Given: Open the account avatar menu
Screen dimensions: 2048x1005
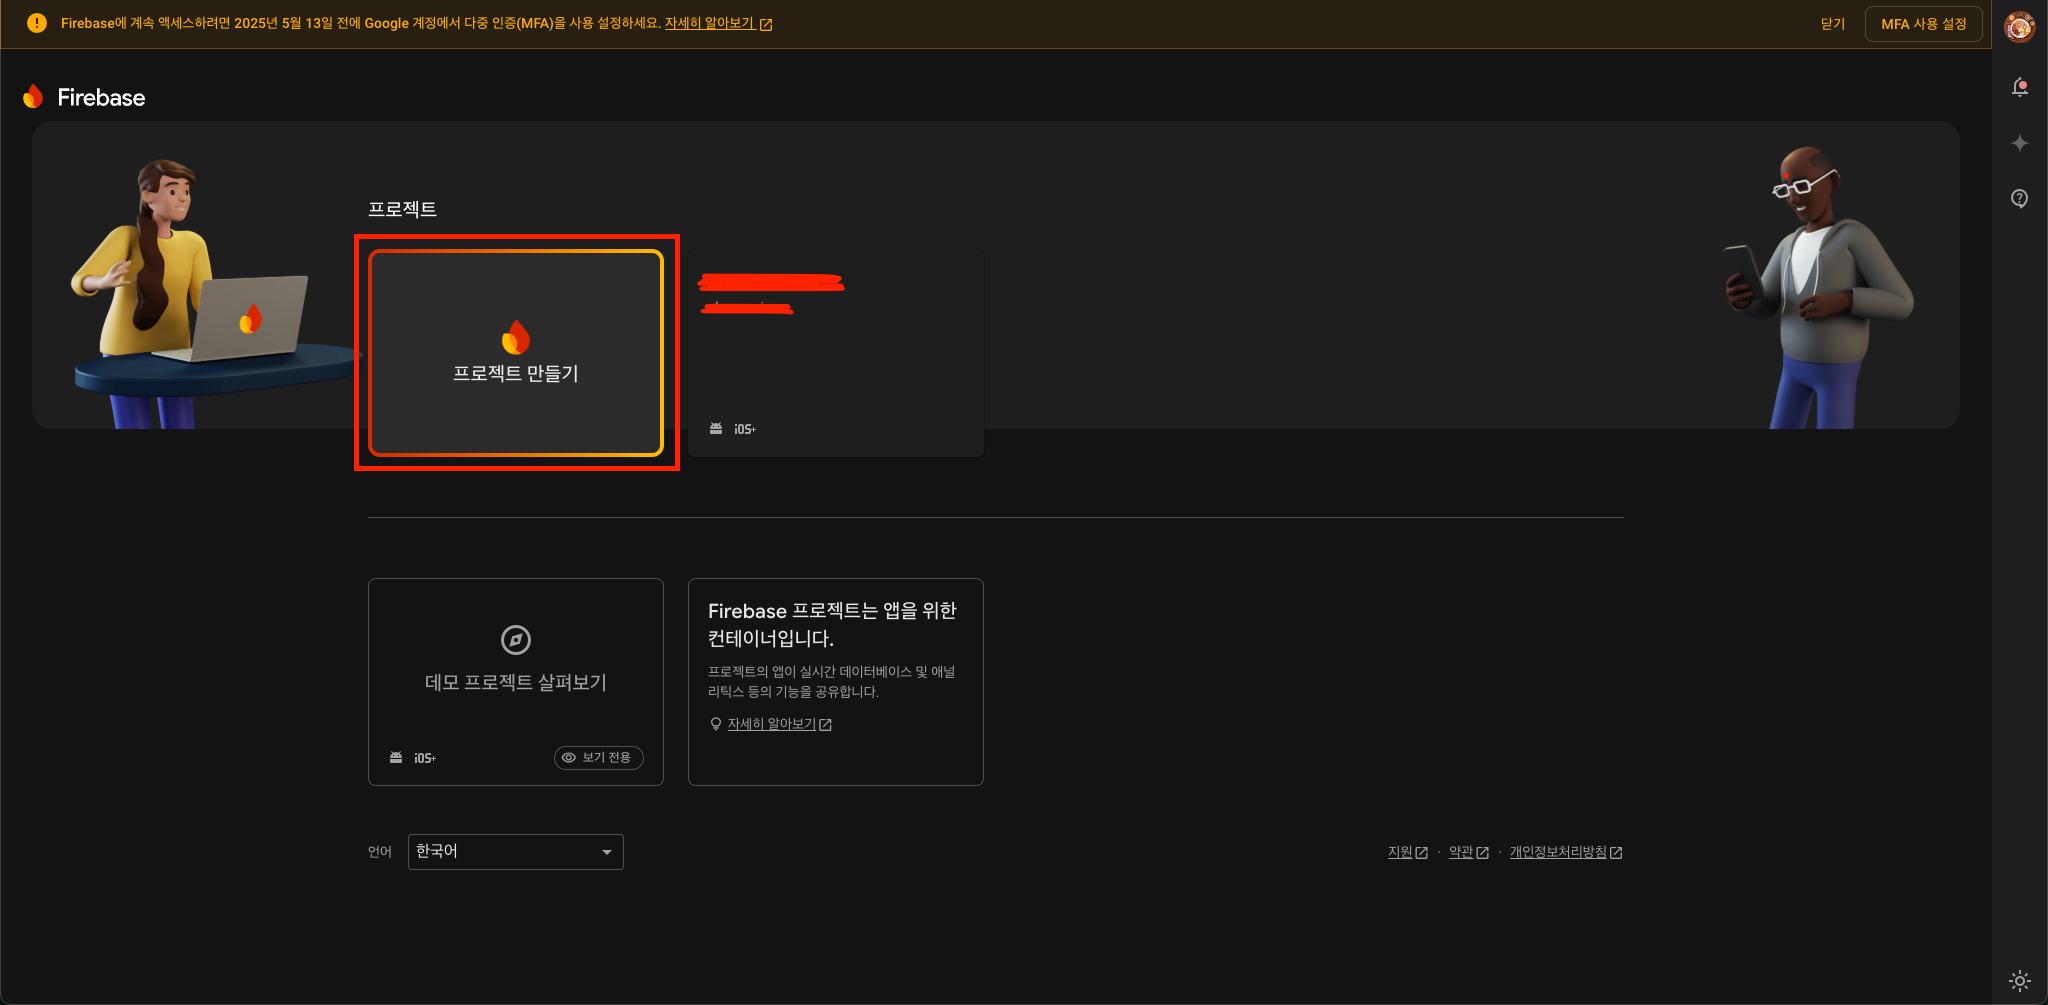Looking at the screenshot, I should coord(2020,26).
